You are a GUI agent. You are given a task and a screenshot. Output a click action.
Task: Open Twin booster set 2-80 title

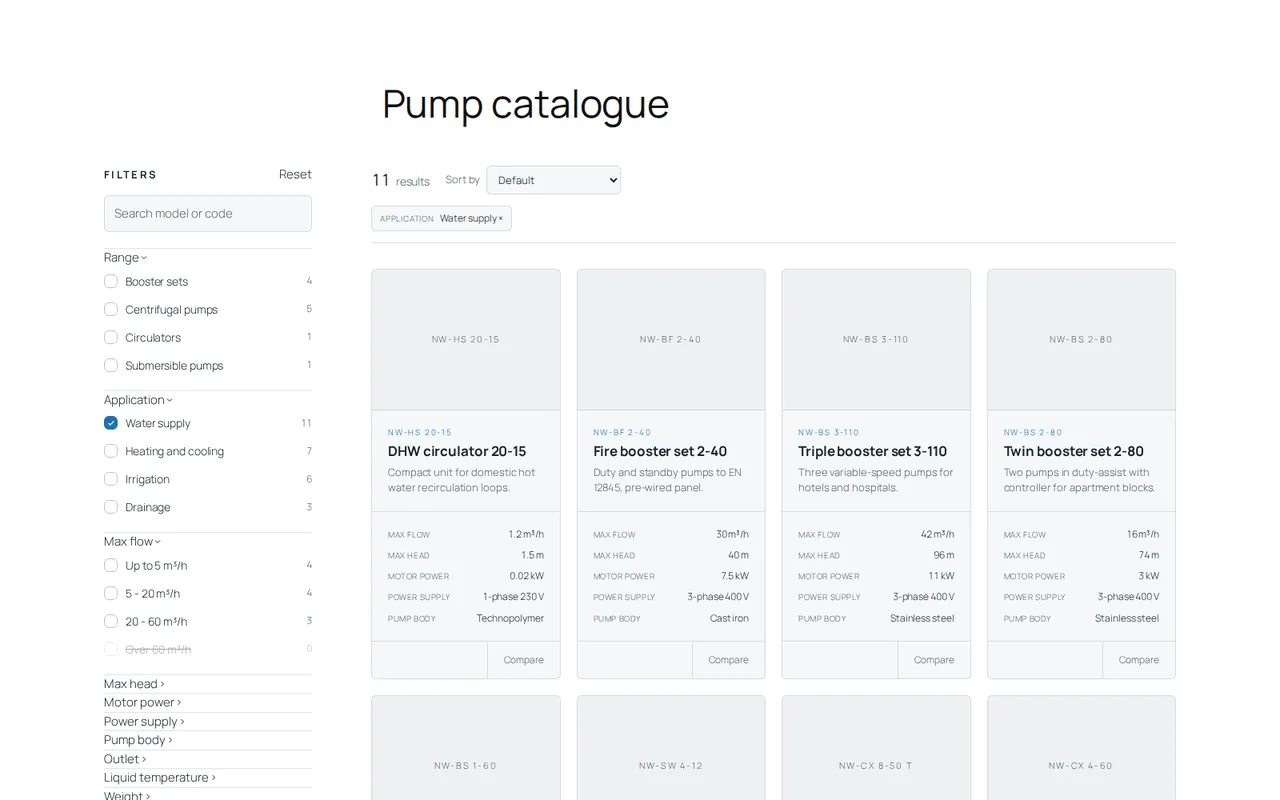coord(1074,451)
